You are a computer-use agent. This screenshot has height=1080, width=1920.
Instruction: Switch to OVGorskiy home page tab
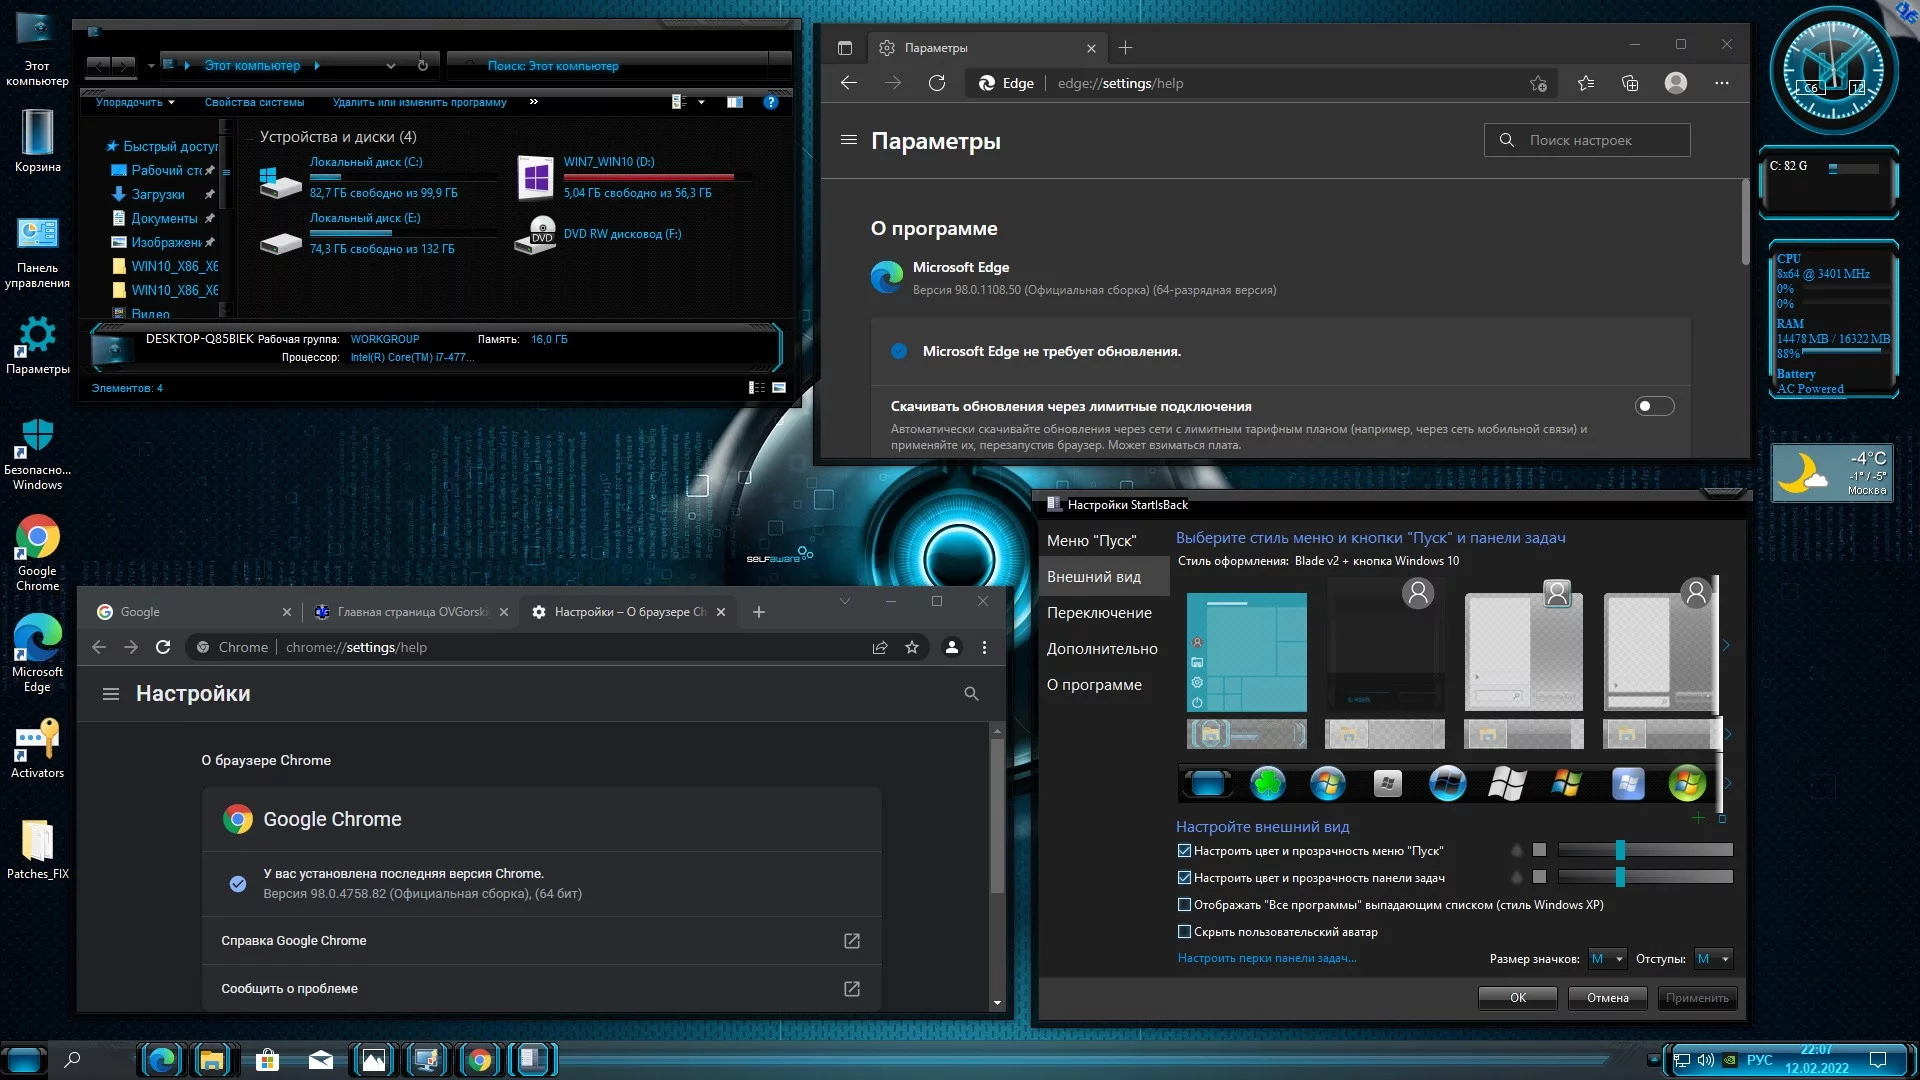(410, 612)
